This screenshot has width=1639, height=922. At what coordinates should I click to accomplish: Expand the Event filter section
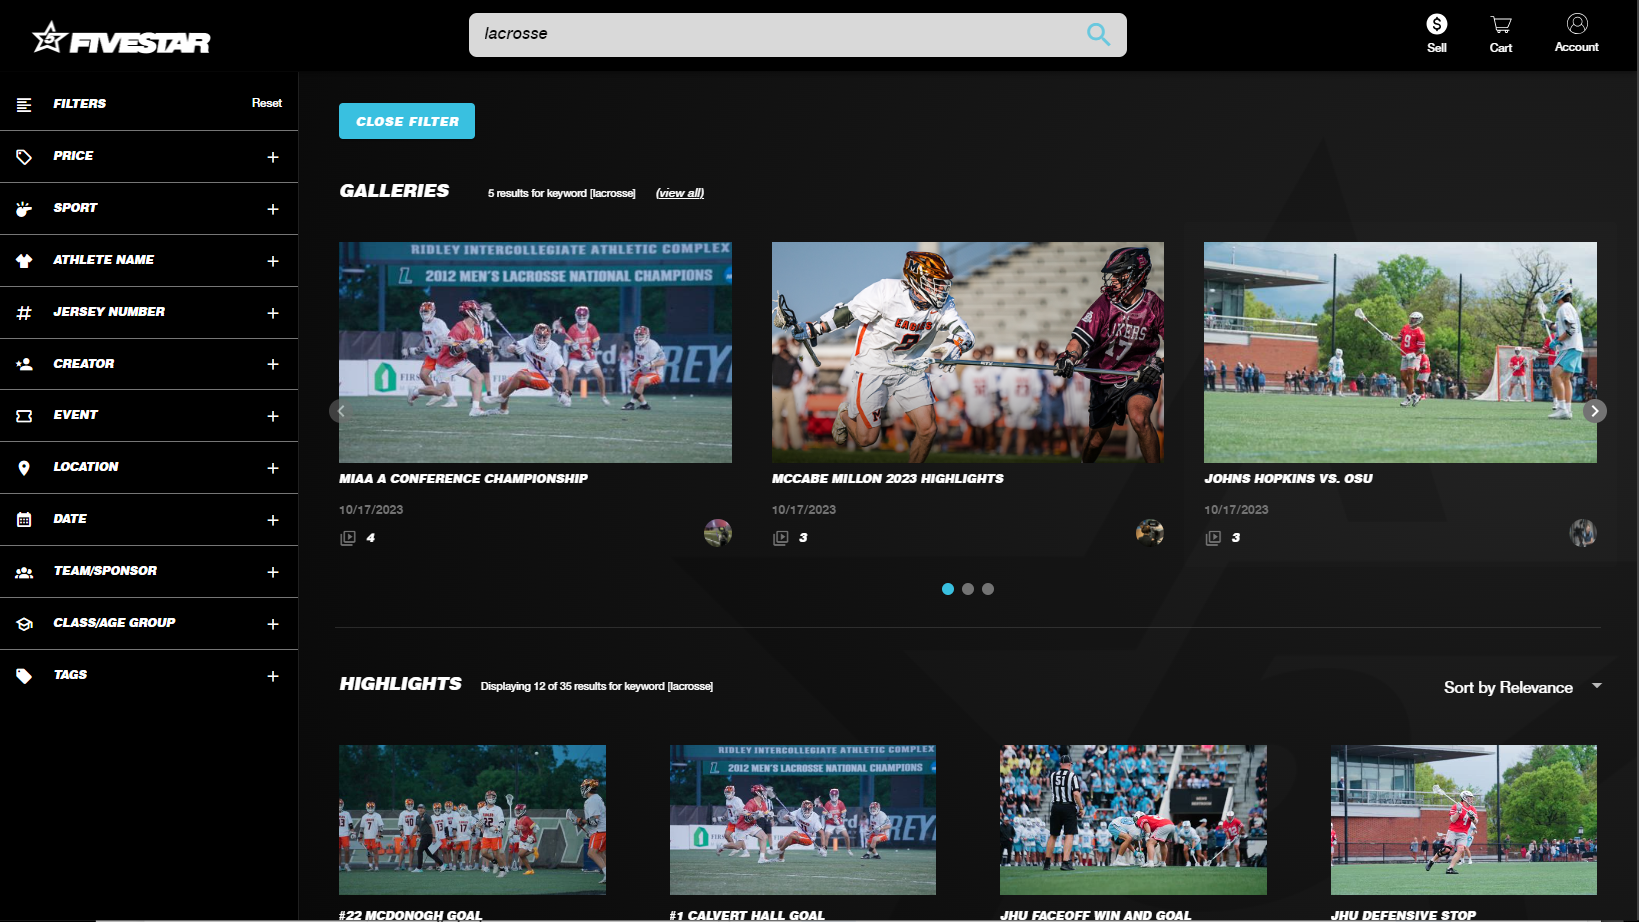[273, 416]
